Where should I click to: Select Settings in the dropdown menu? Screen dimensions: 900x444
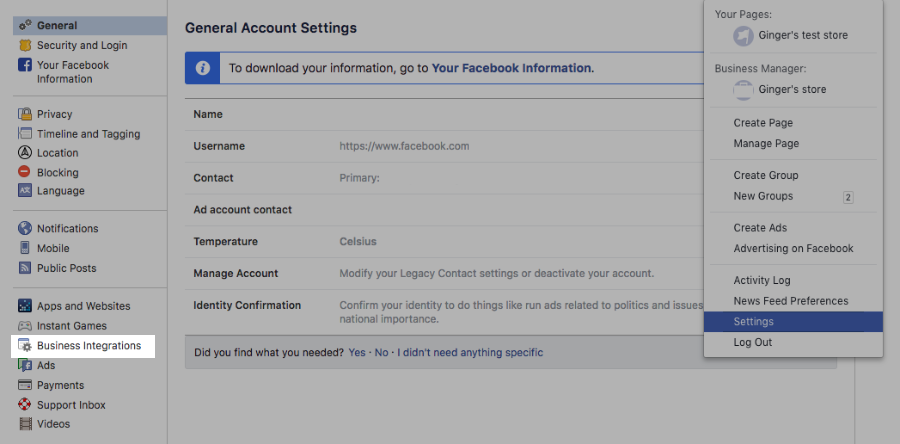[x=753, y=322]
